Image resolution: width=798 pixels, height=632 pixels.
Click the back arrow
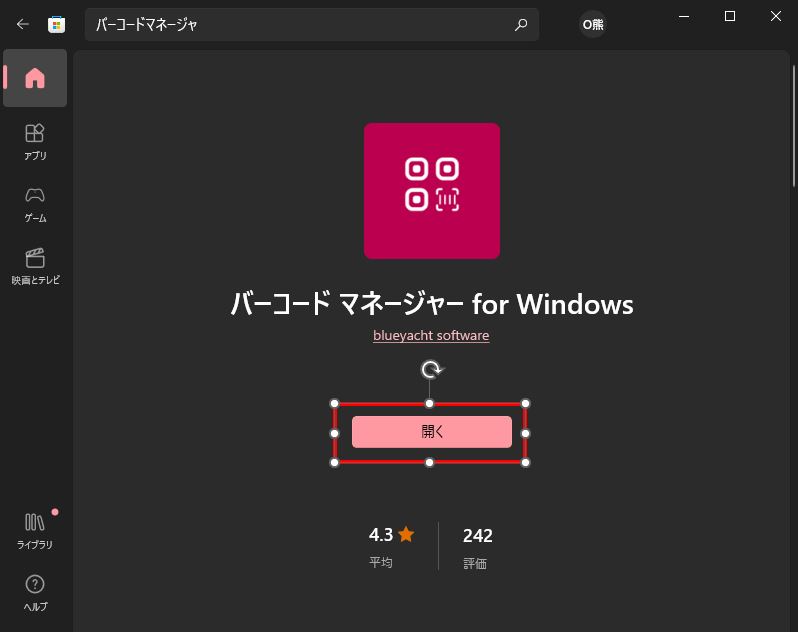(x=22, y=24)
